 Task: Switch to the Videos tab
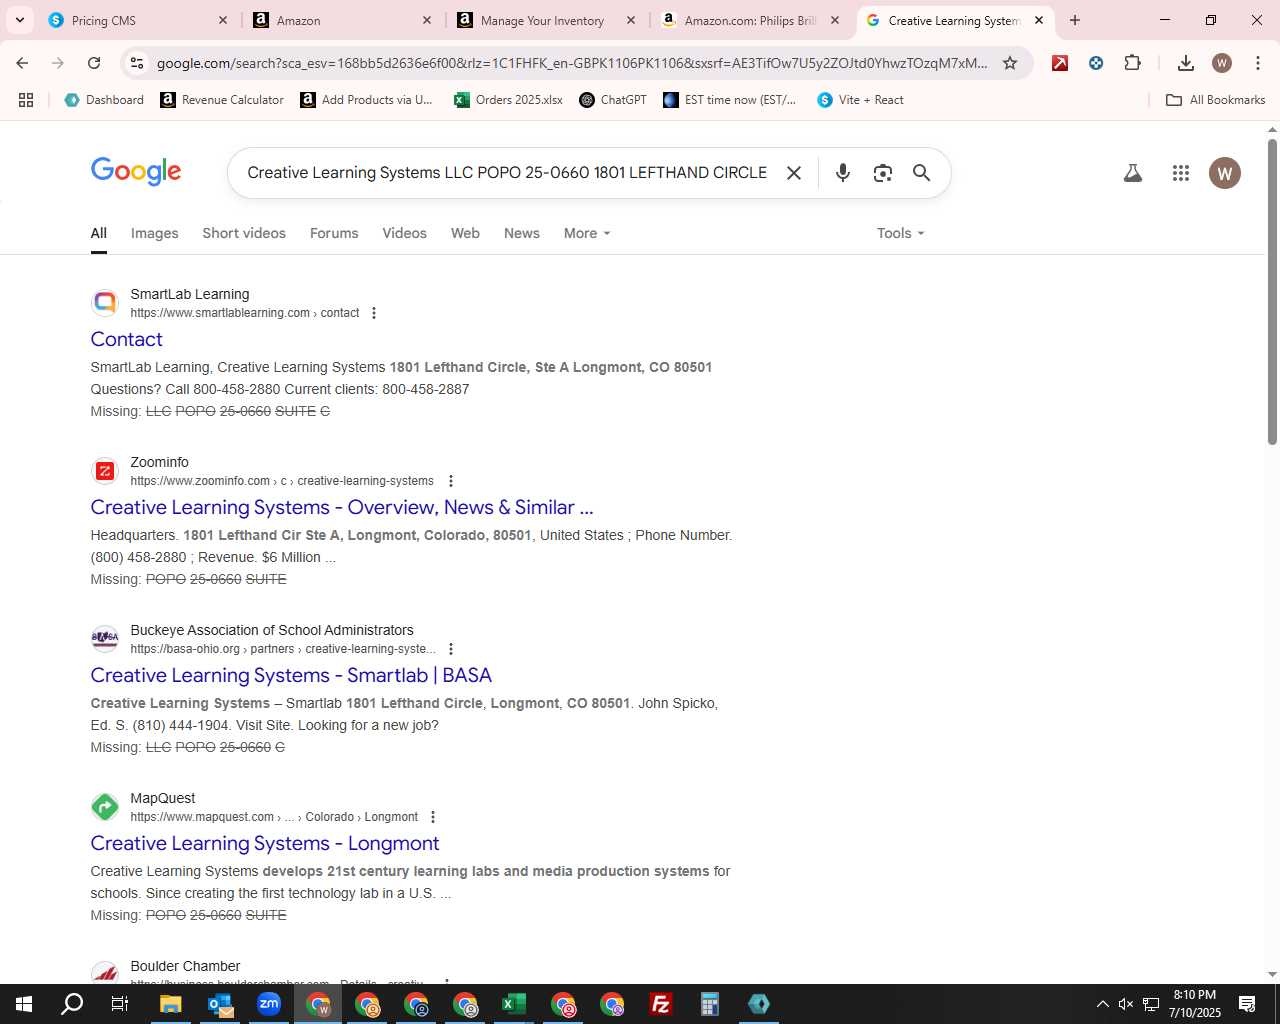[404, 233]
